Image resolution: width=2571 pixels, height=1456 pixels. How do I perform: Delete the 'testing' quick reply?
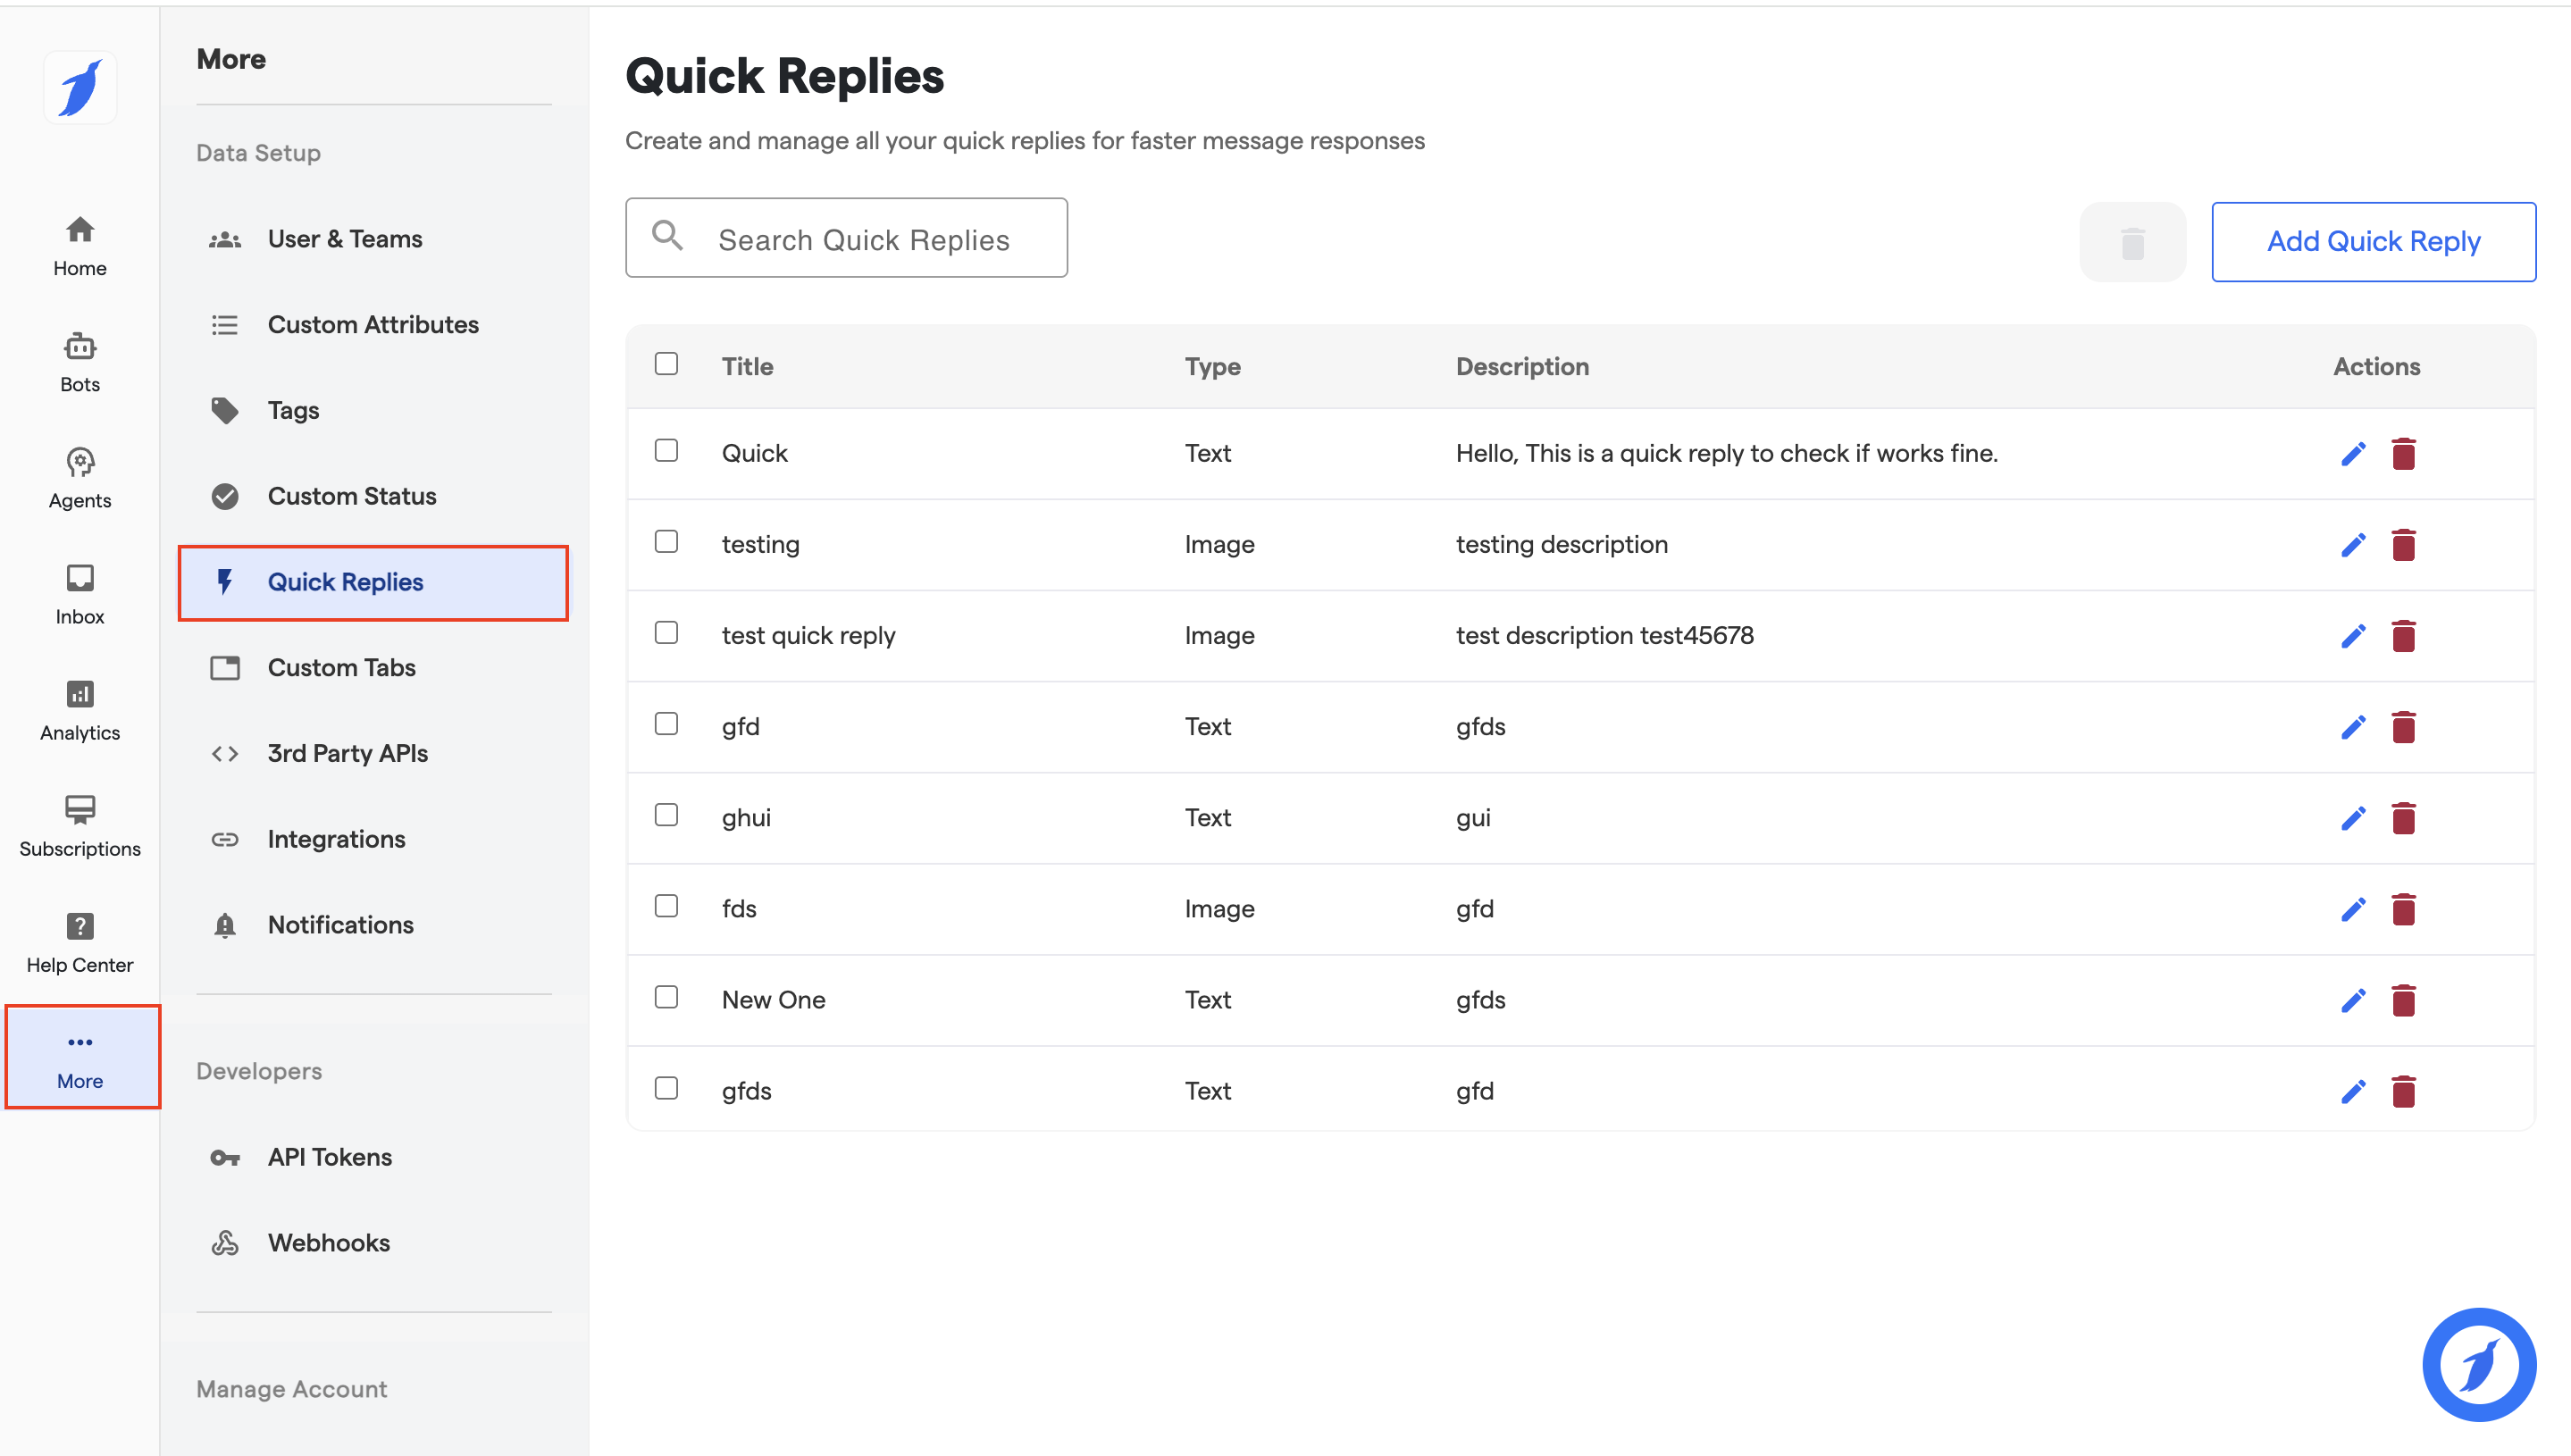pyautogui.click(x=2403, y=545)
